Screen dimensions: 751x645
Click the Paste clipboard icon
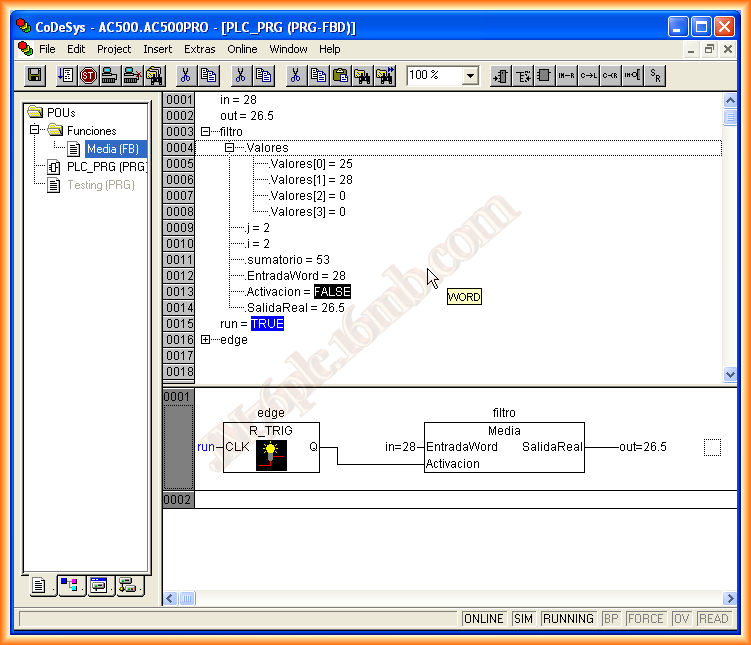340,75
